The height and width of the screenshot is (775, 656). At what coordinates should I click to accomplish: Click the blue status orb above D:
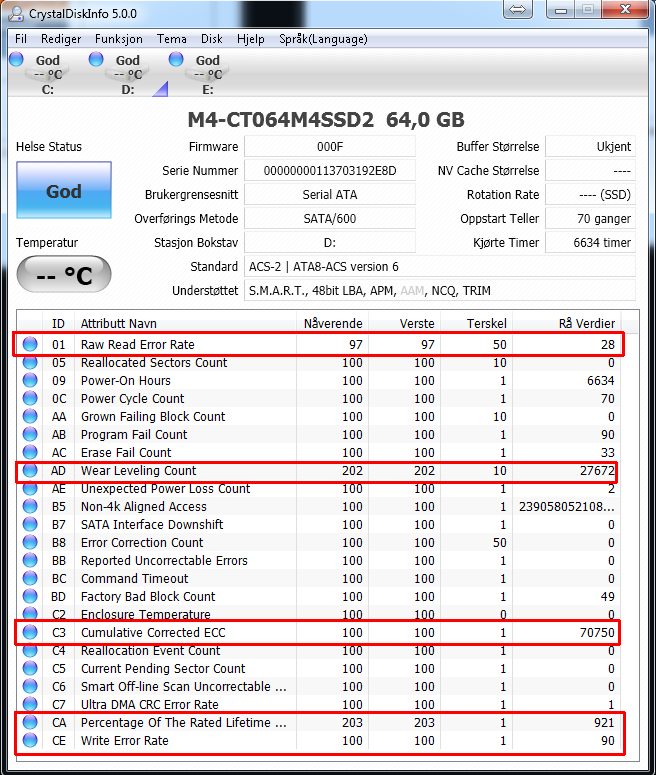pyautogui.click(x=96, y=59)
